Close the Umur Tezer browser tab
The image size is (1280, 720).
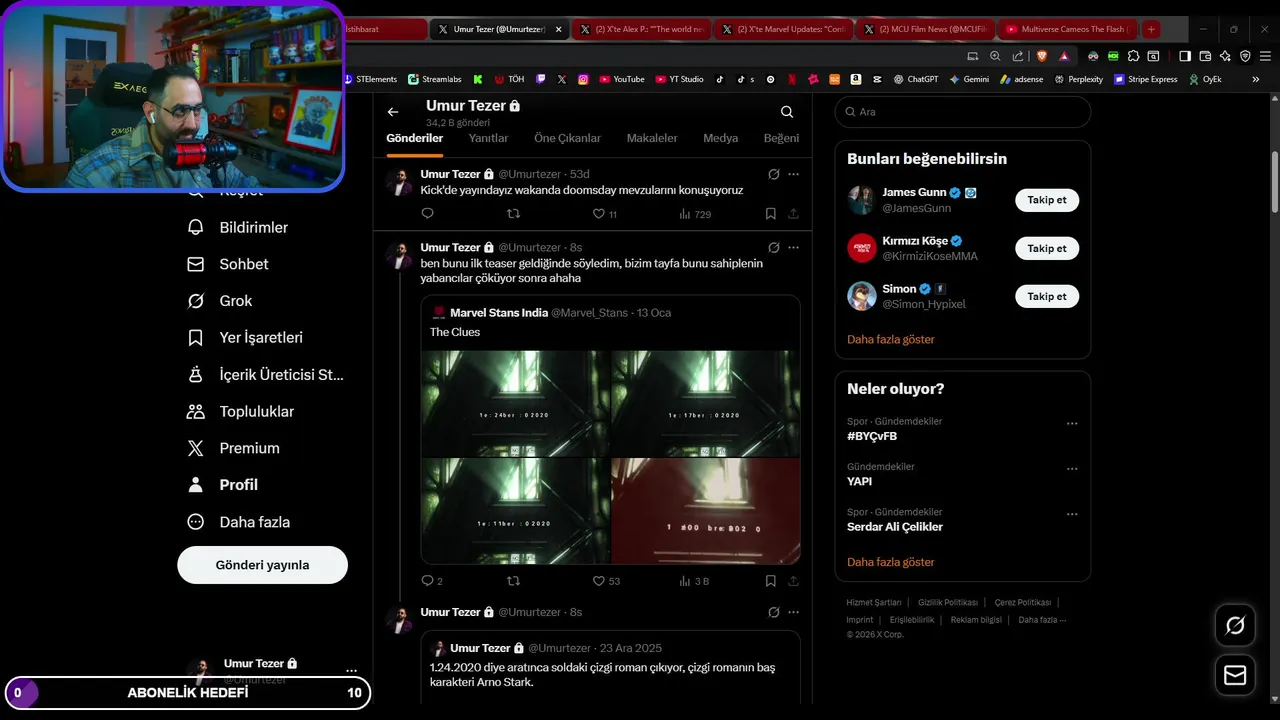(x=558, y=29)
